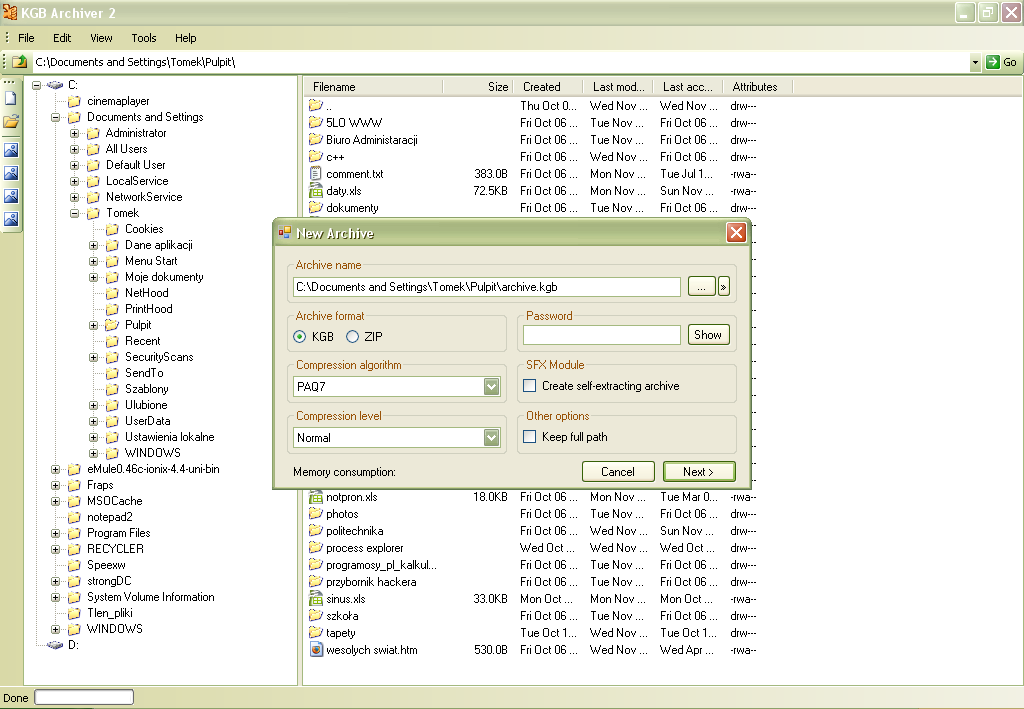Click the Password input field
Image resolution: width=1024 pixels, height=709 pixels.
point(601,335)
